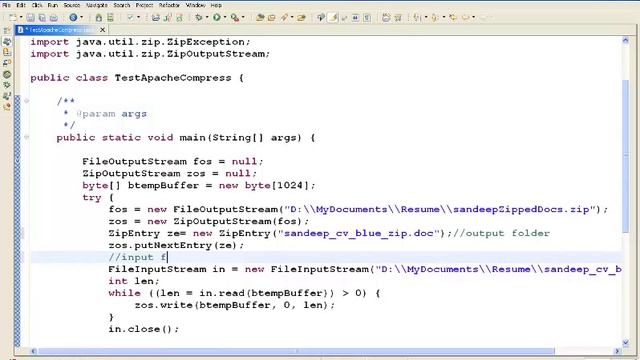Open the Run dropdown arrow
640x360 pixels.
(225, 18)
